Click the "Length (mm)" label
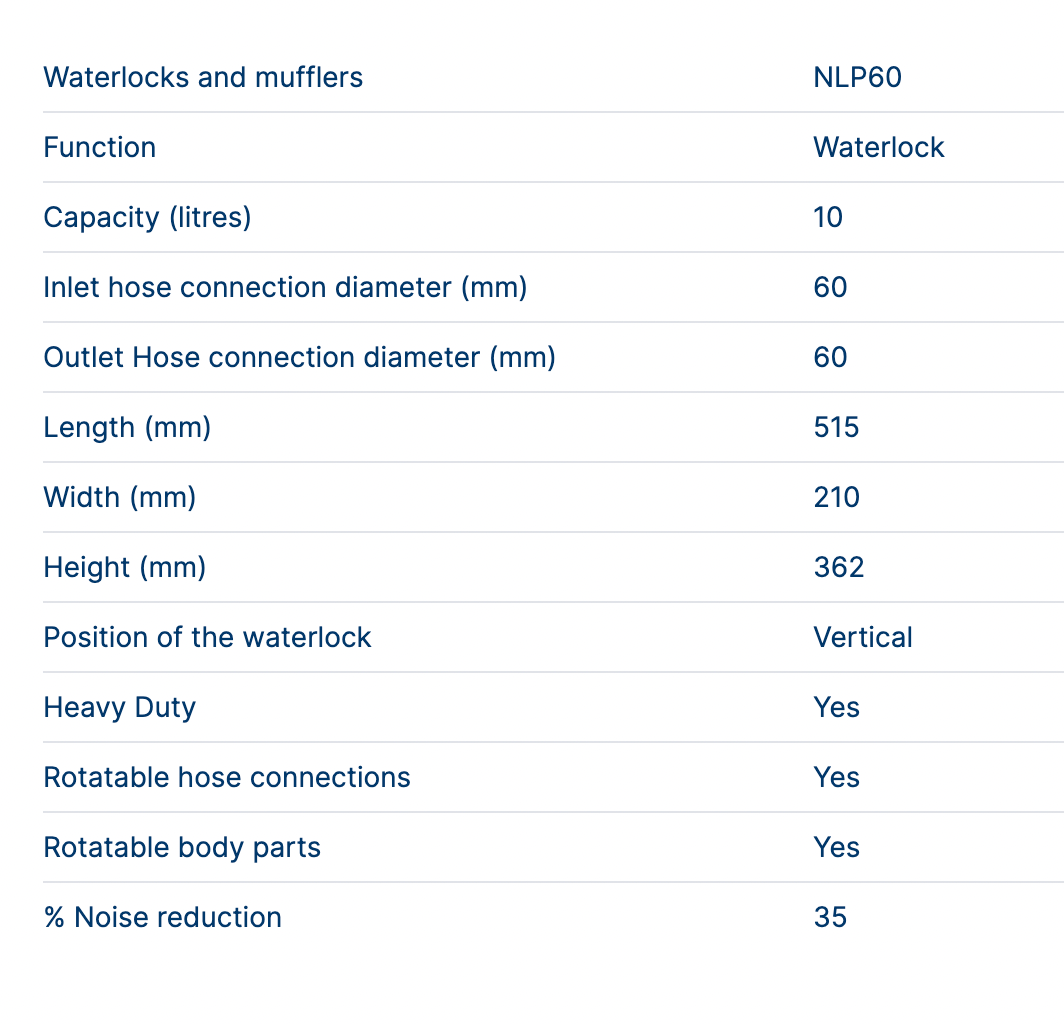1064x1024 pixels. click(x=127, y=427)
